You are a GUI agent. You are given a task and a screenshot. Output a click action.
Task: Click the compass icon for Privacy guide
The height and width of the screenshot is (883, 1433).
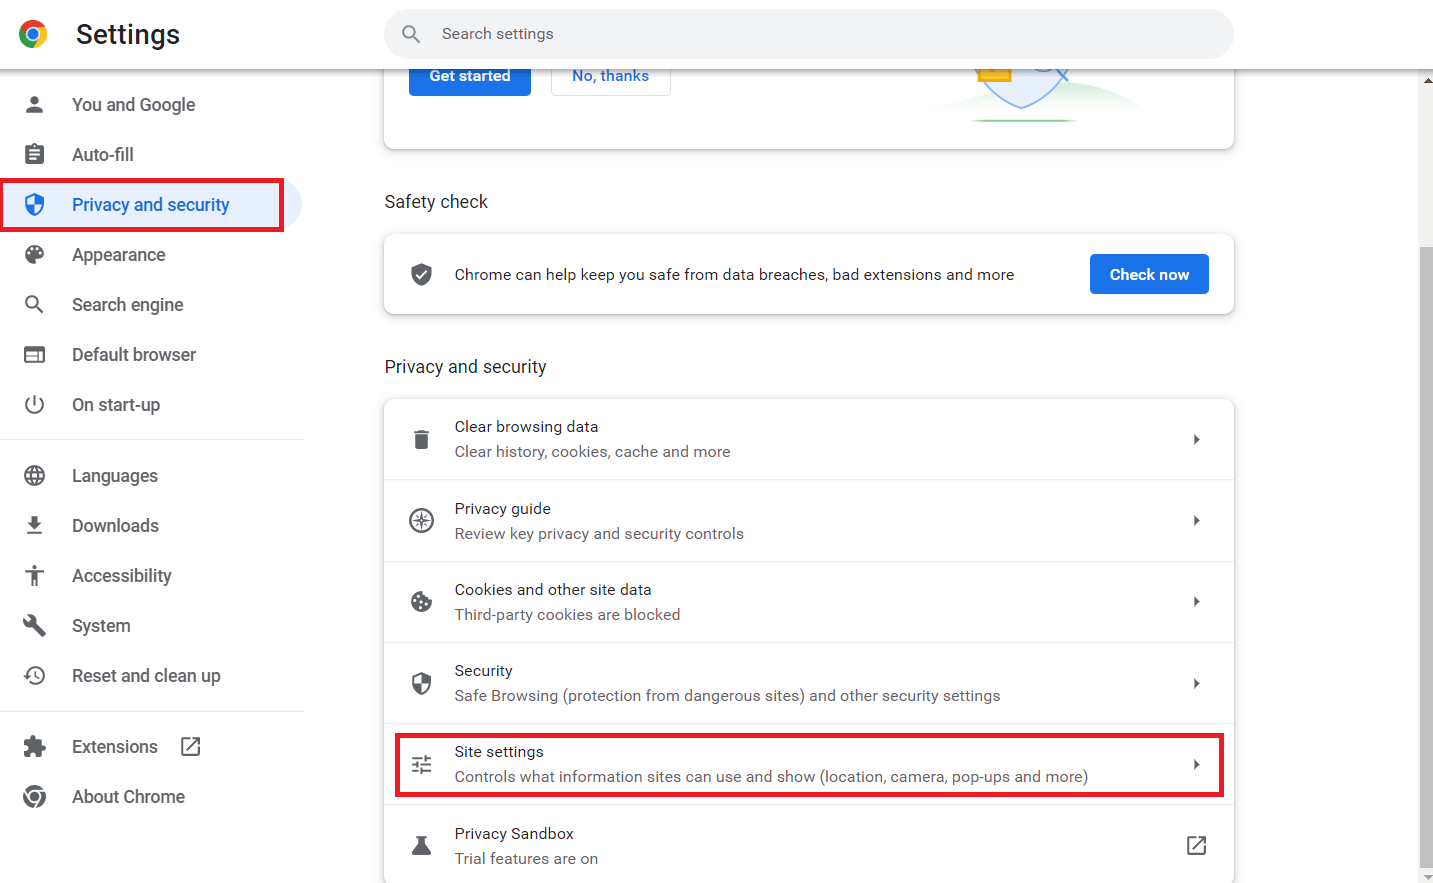(x=421, y=521)
